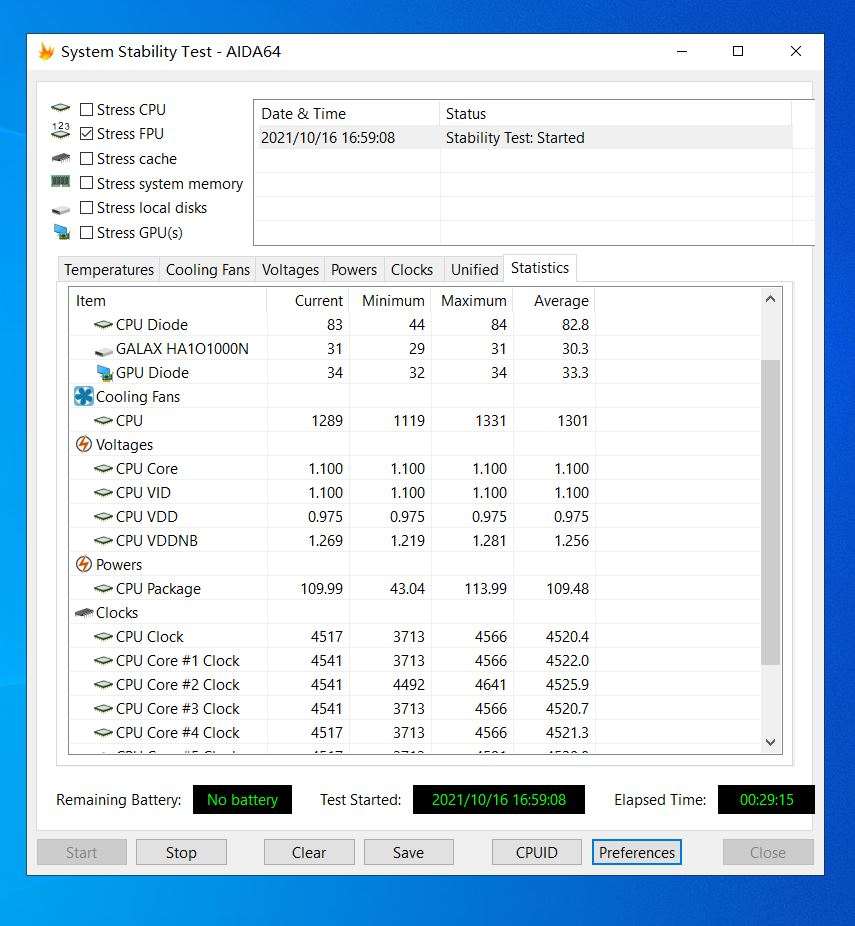The width and height of the screenshot is (855, 926).
Task: Click the RAM icon beside Stress system memory
Action: 60,181
